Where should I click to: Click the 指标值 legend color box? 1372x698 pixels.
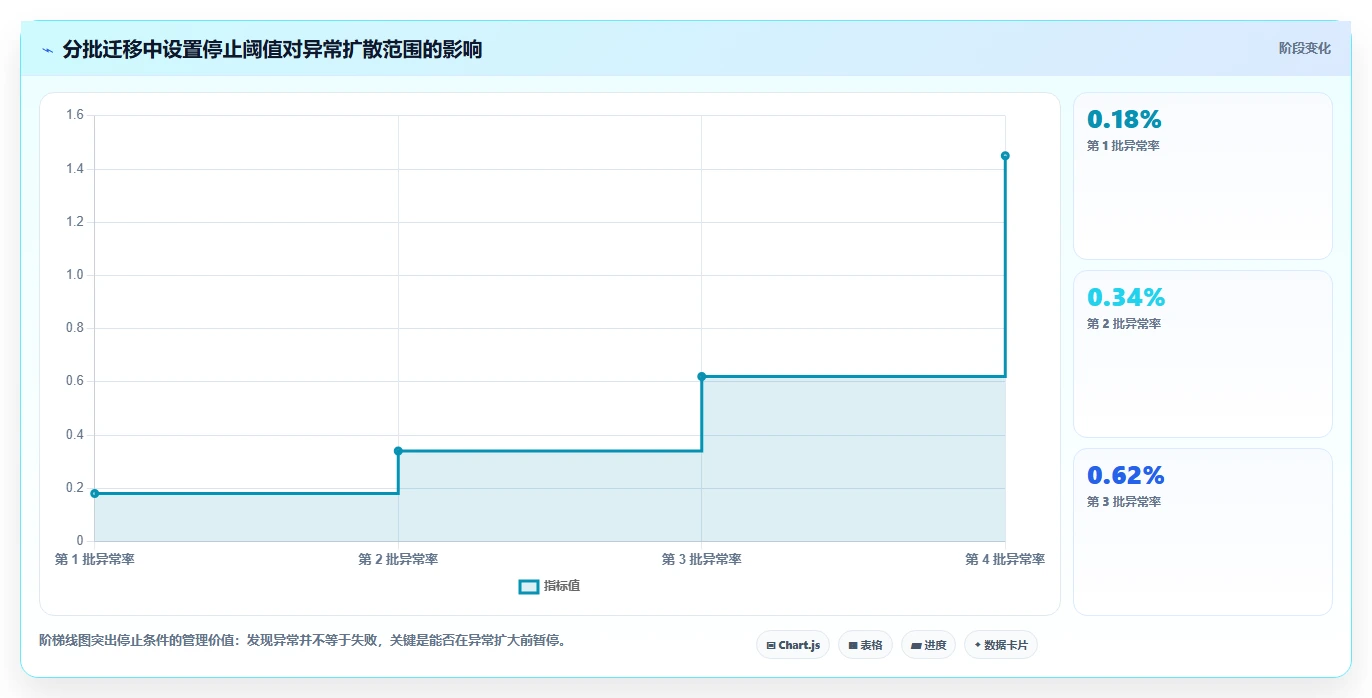tap(529, 586)
